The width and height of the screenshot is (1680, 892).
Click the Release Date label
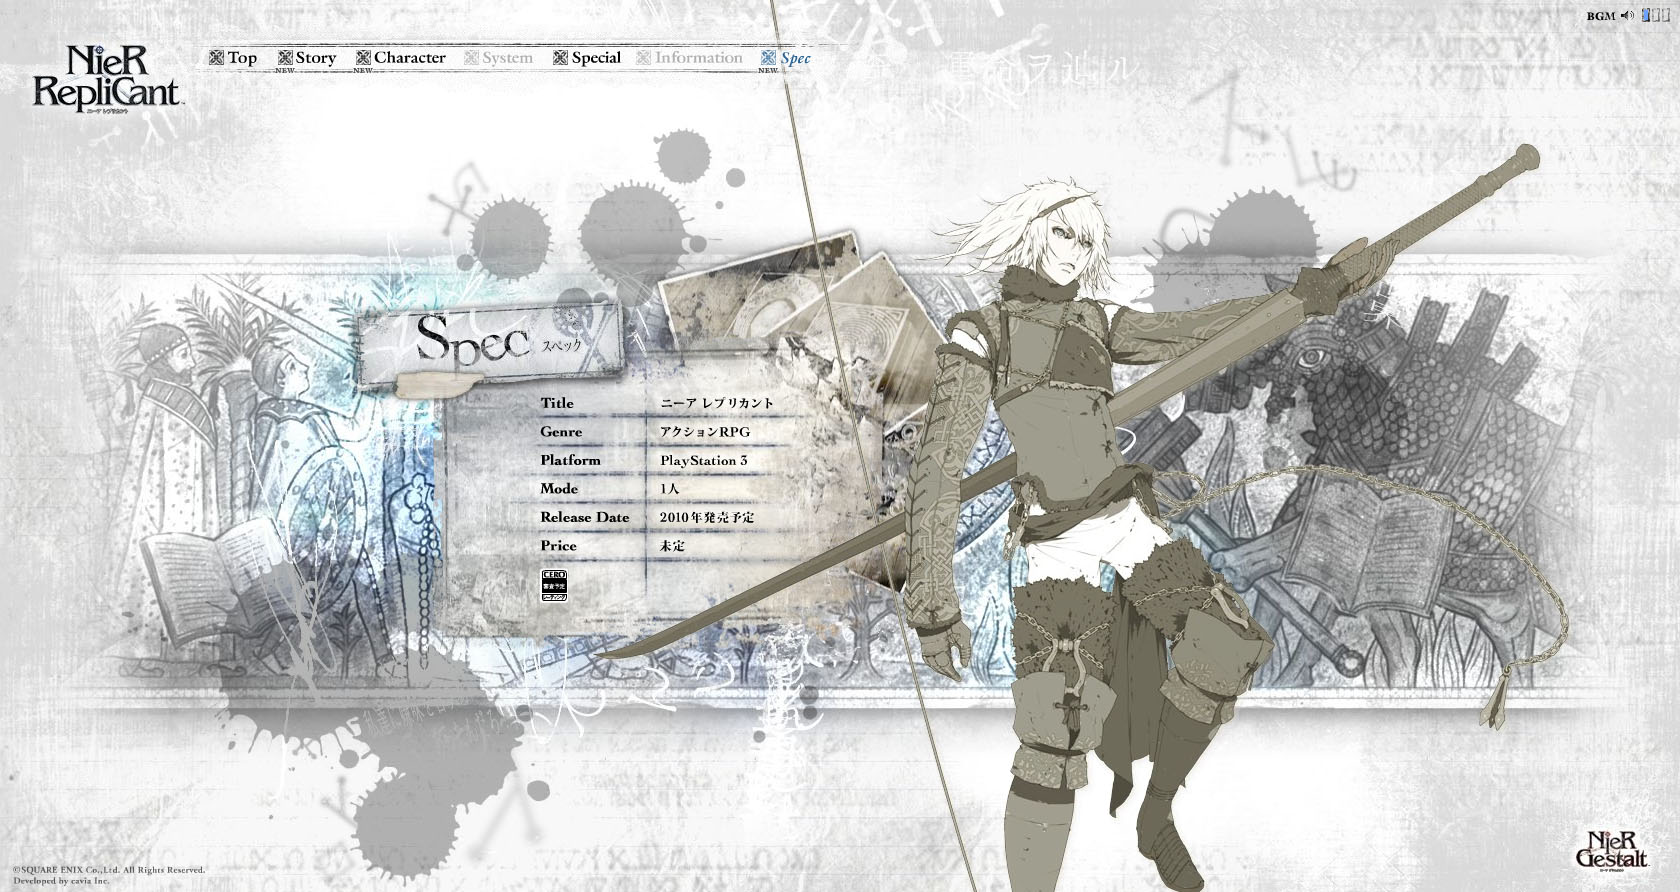[585, 518]
